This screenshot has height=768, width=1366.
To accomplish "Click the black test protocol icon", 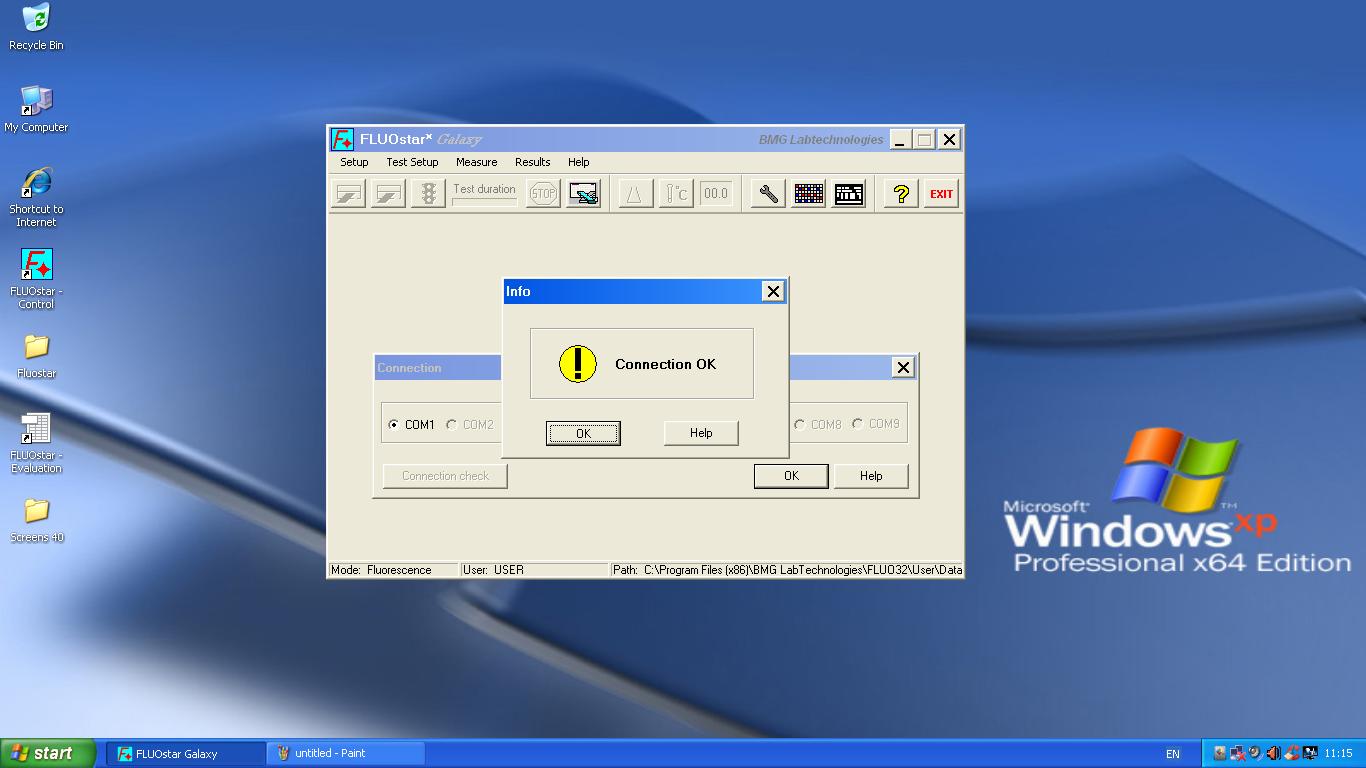I will tap(849, 194).
